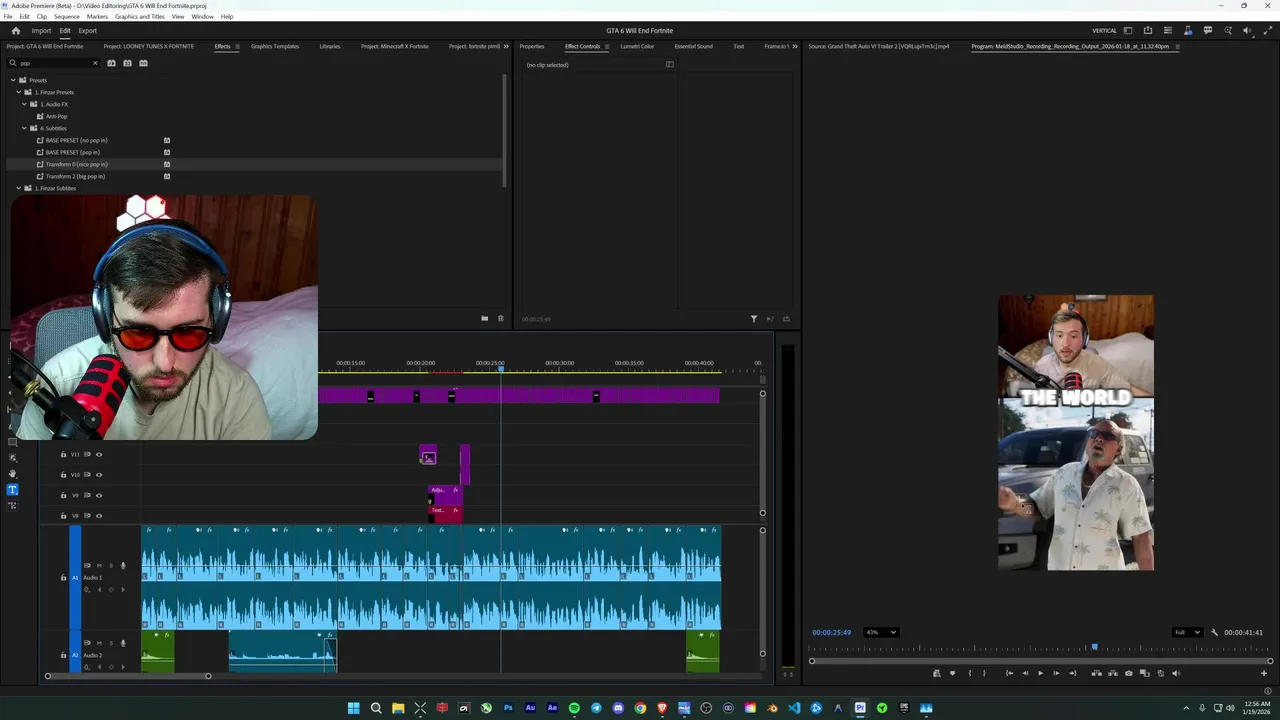Click the Accelerated Effects filter icon
This screenshot has height=720, width=1280.
(x=112, y=63)
